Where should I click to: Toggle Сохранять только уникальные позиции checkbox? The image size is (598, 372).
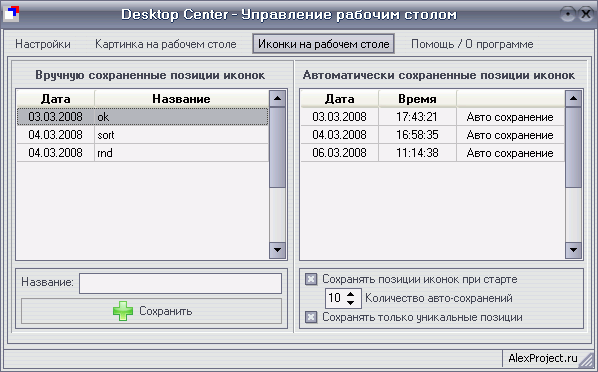311,317
